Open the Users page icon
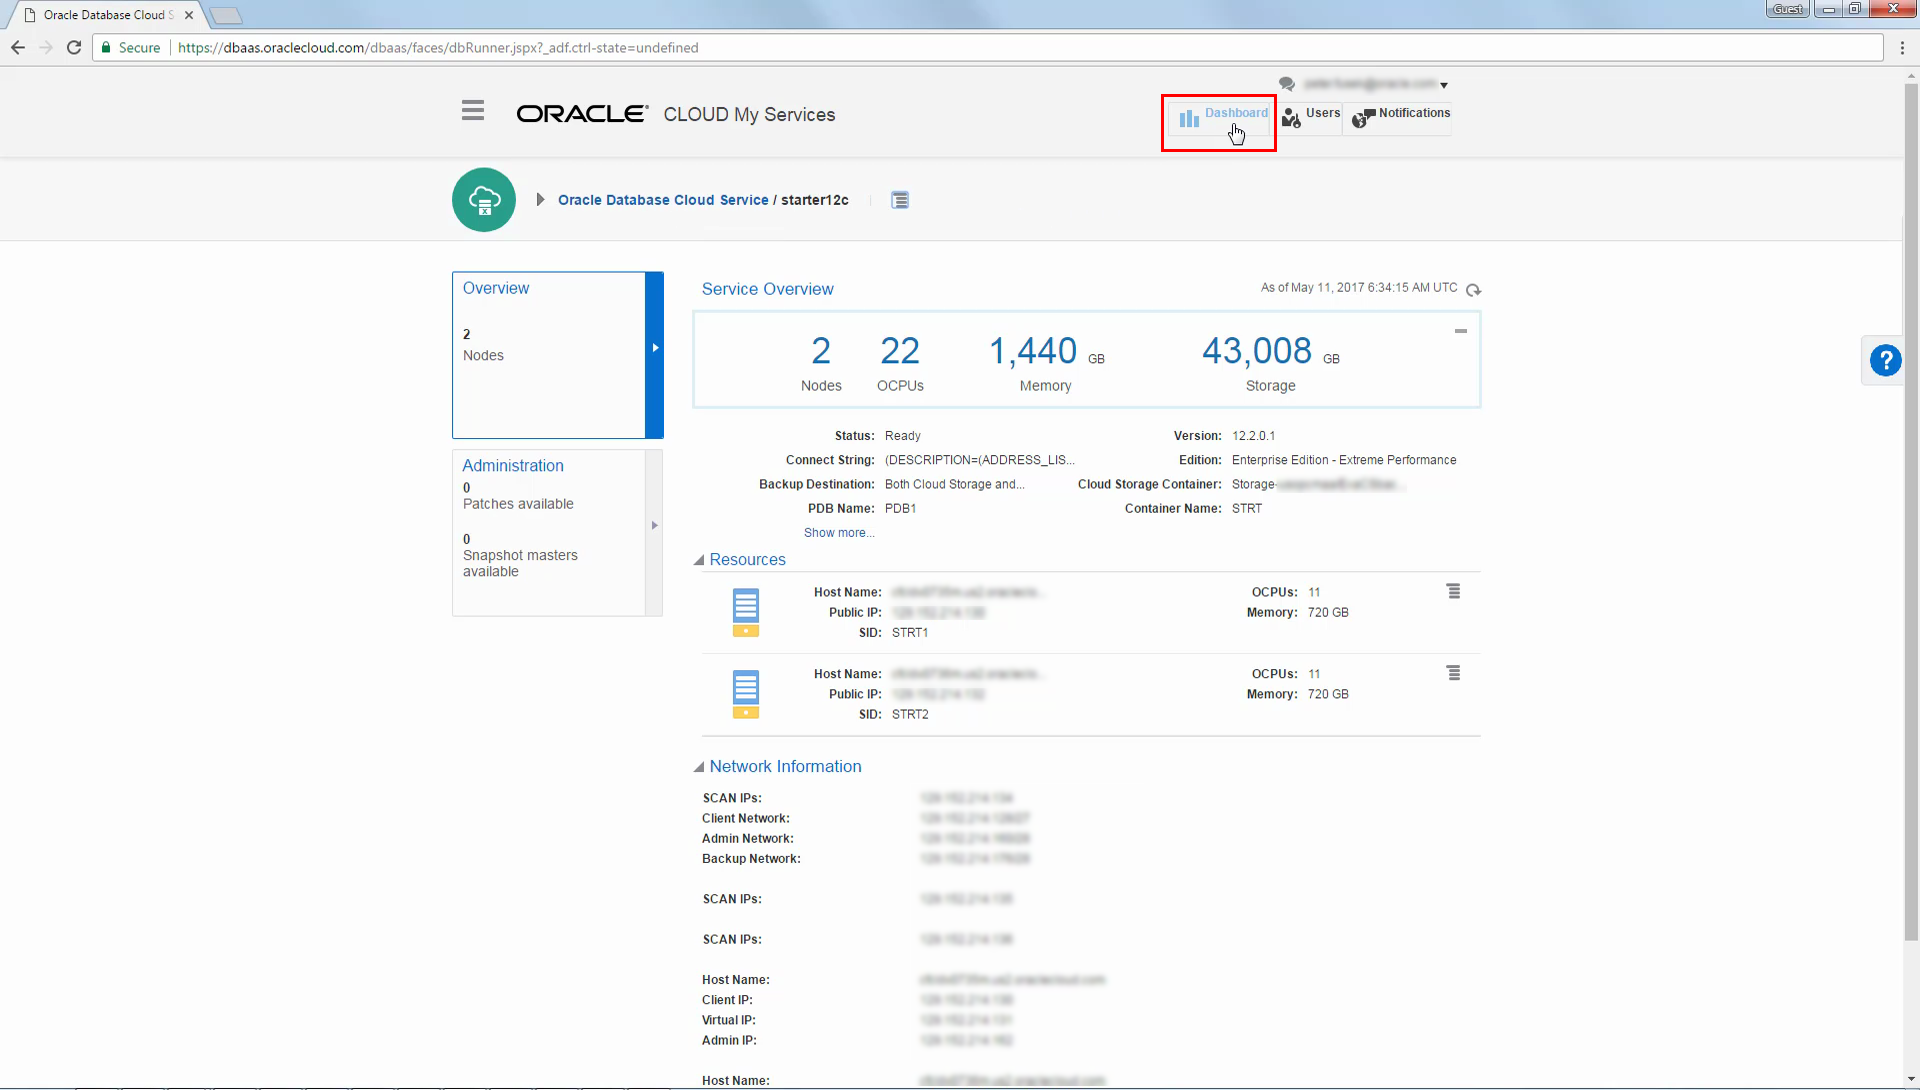The height and width of the screenshot is (1090, 1920). pyautogui.click(x=1291, y=119)
